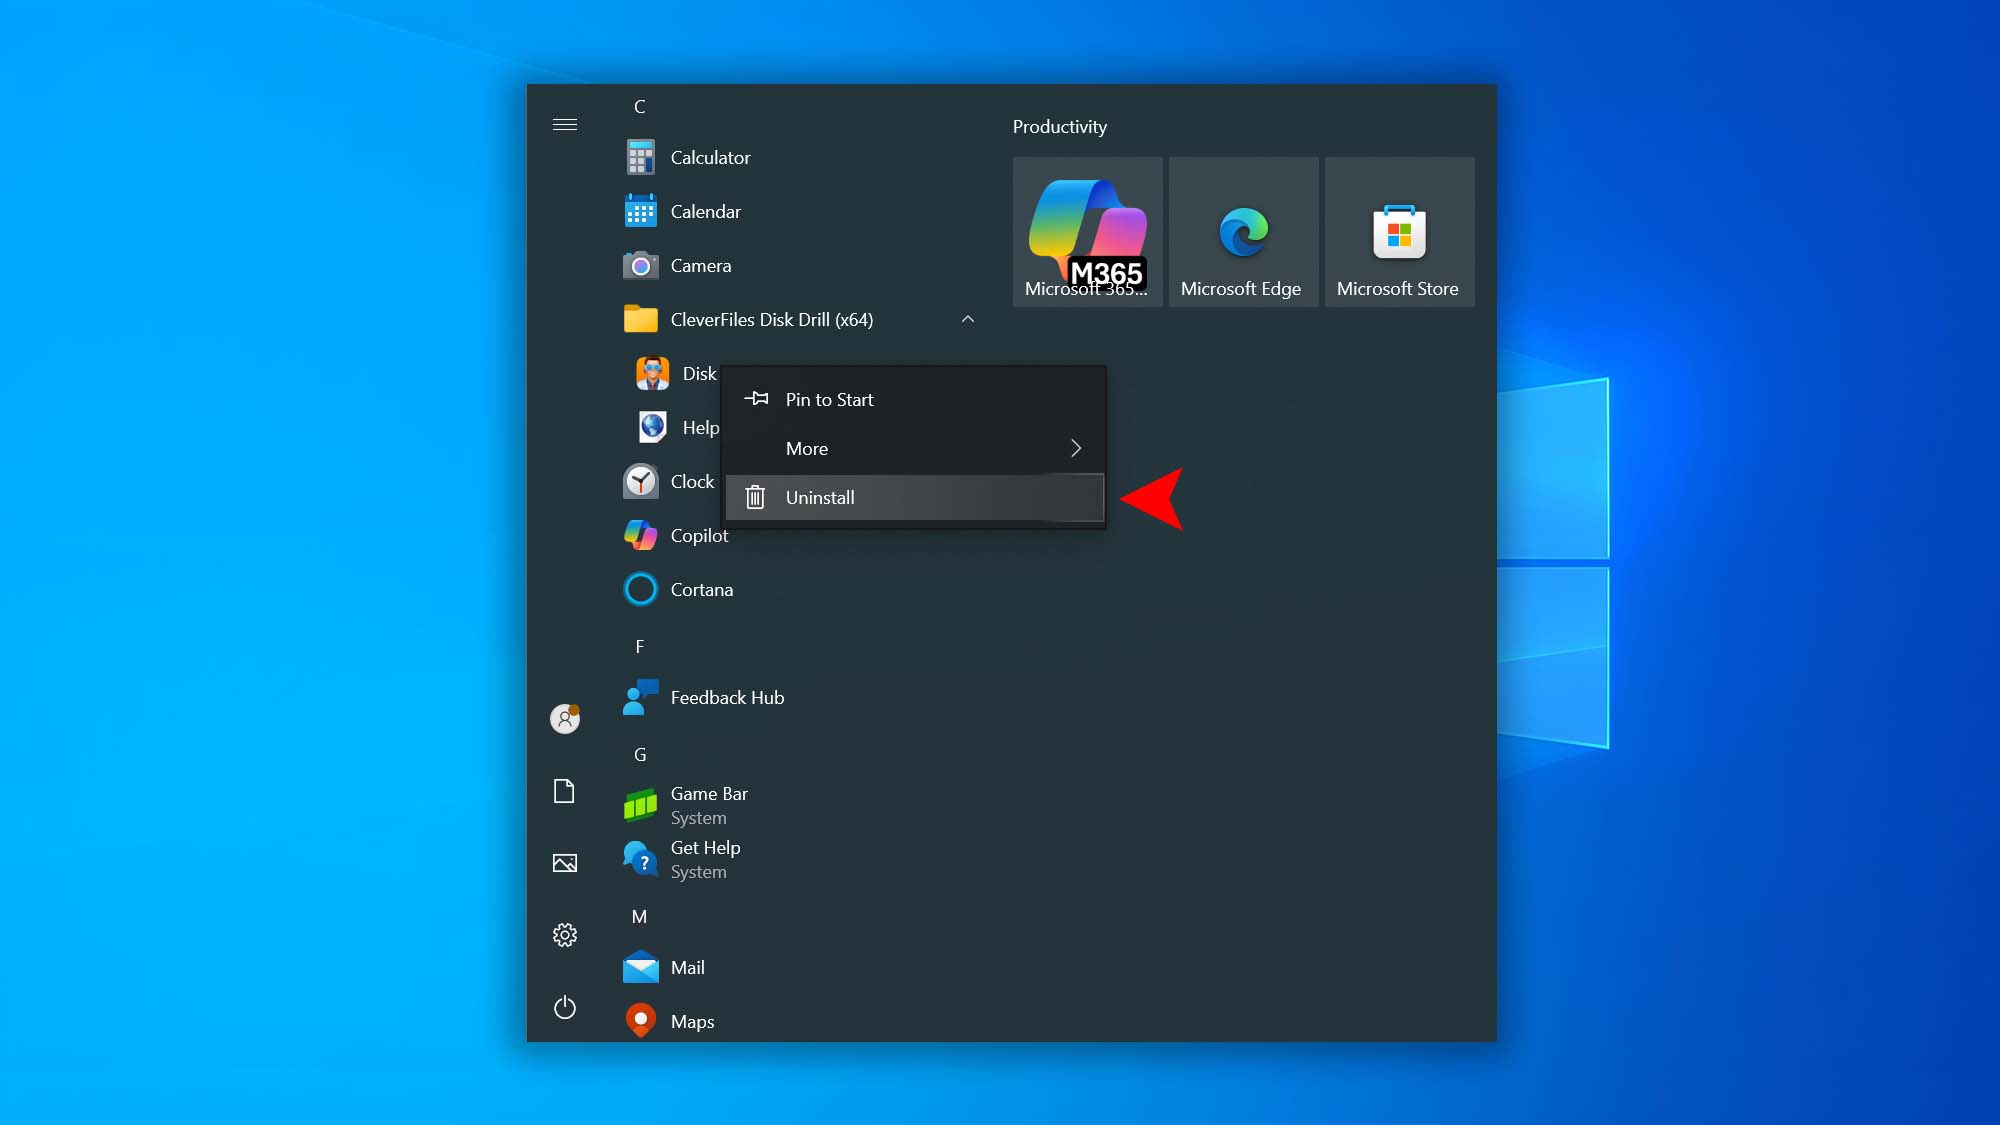Launch Camera via its icon
The image size is (2000, 1125).
[x=640, y=266]
